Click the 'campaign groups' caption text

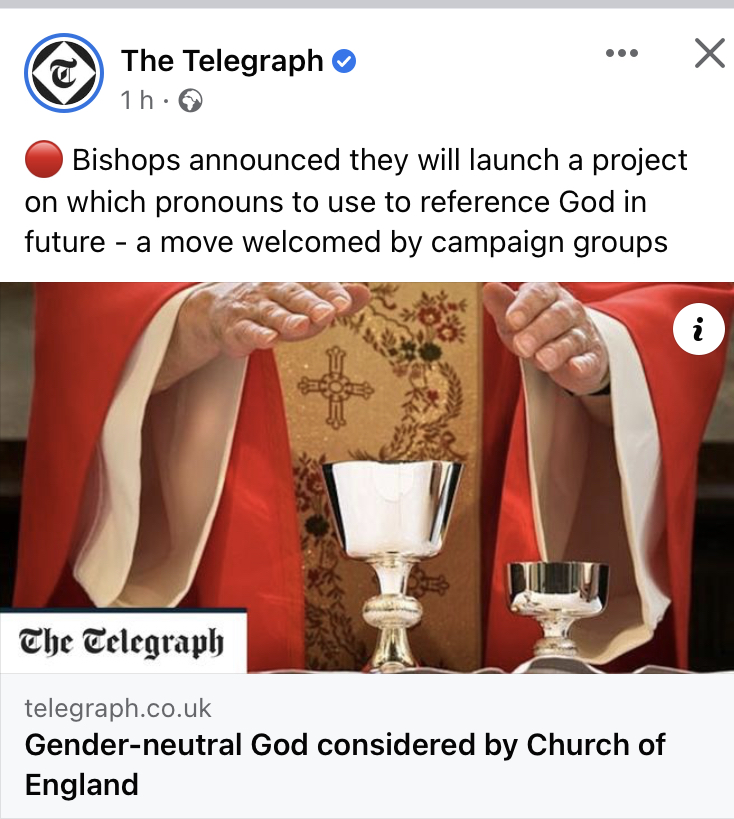point(549,243)
